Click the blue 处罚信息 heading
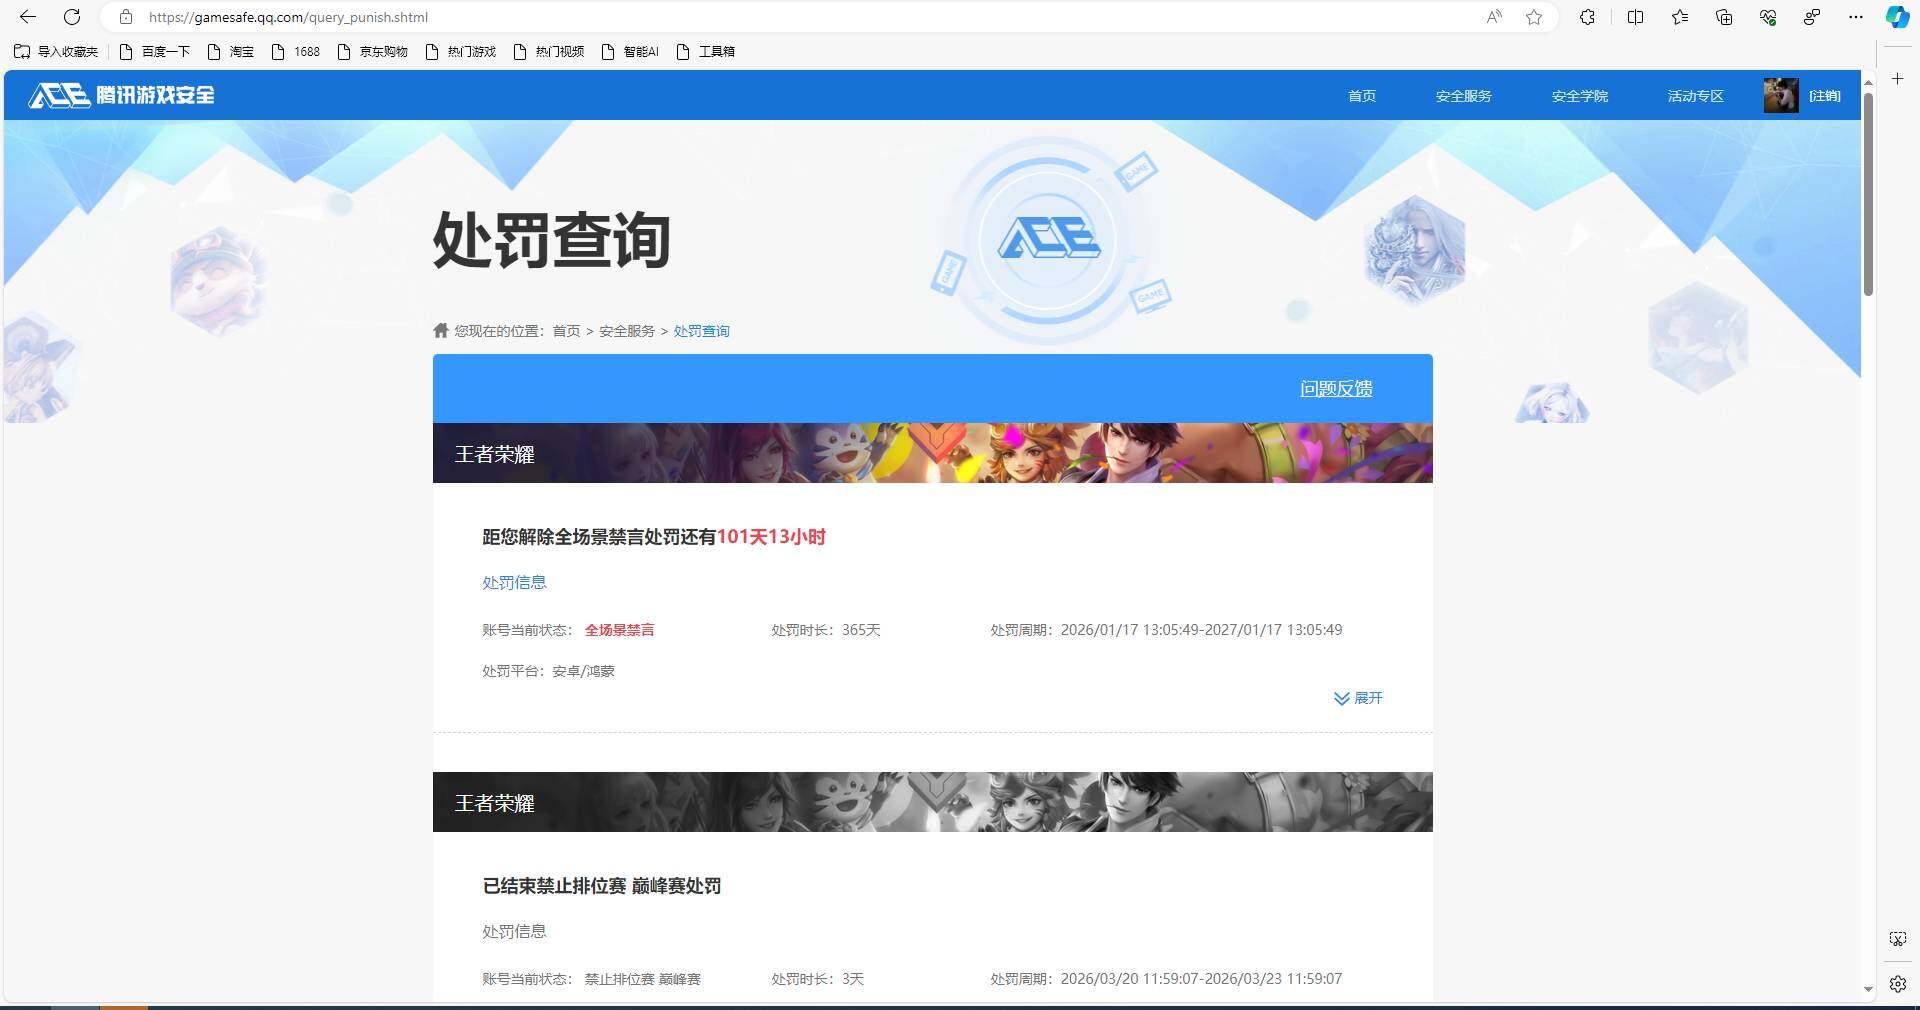 [x=514, y=582]
